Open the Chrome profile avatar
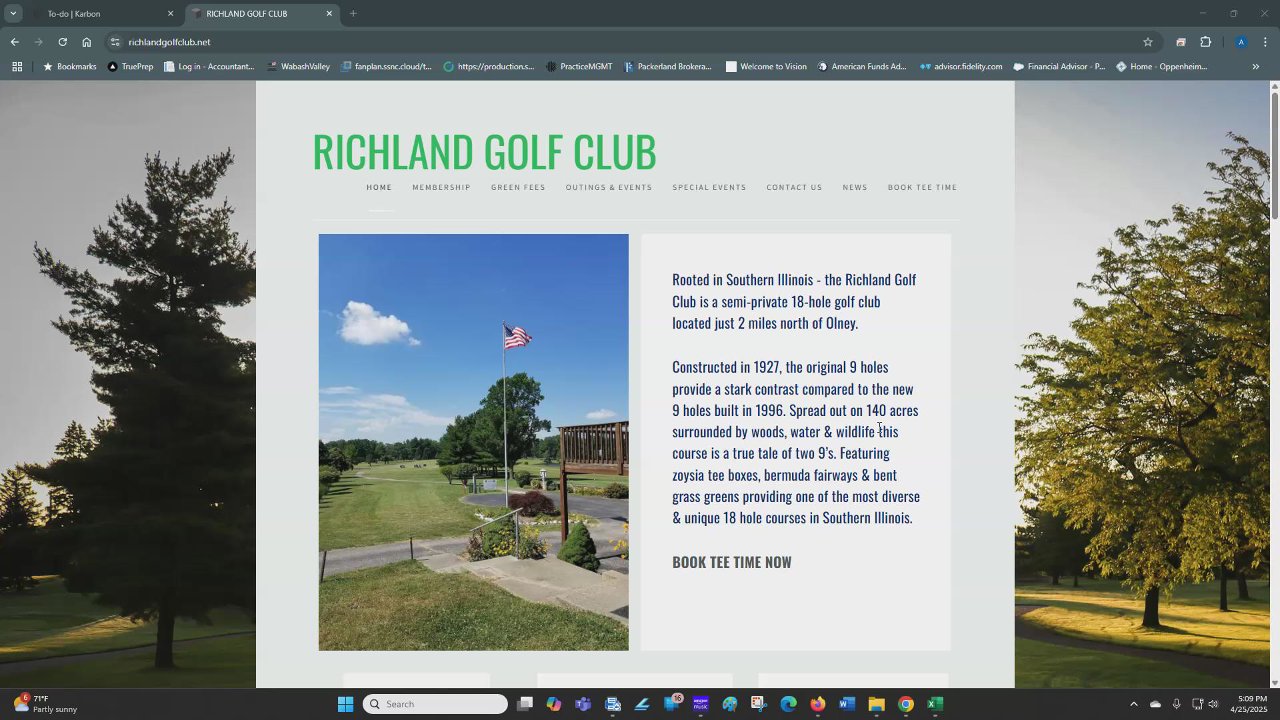This screenshot has height=720, width=1280. [1241, 42]
